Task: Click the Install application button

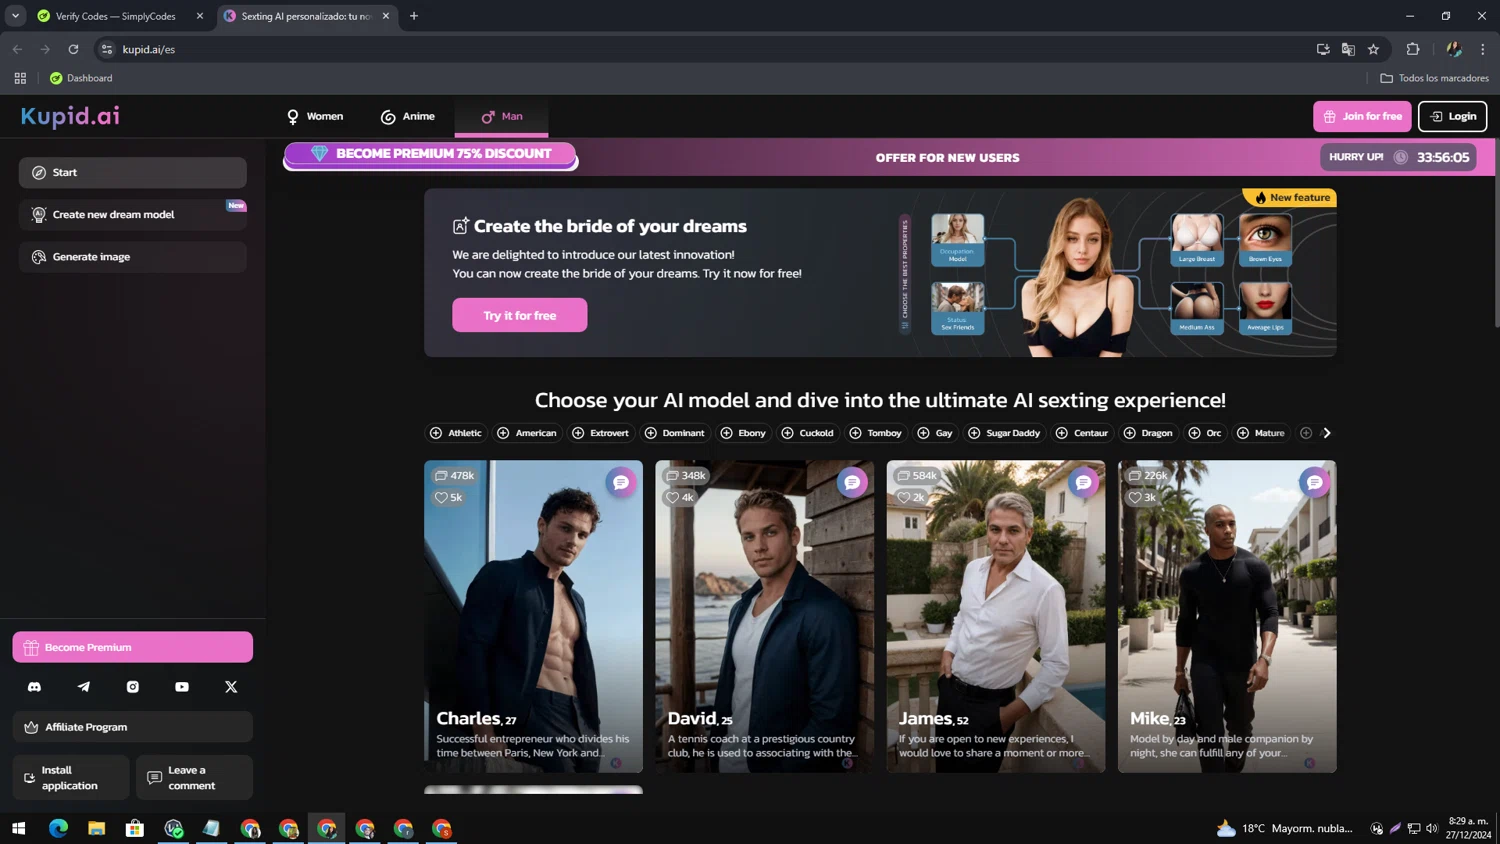Action: 71,777
